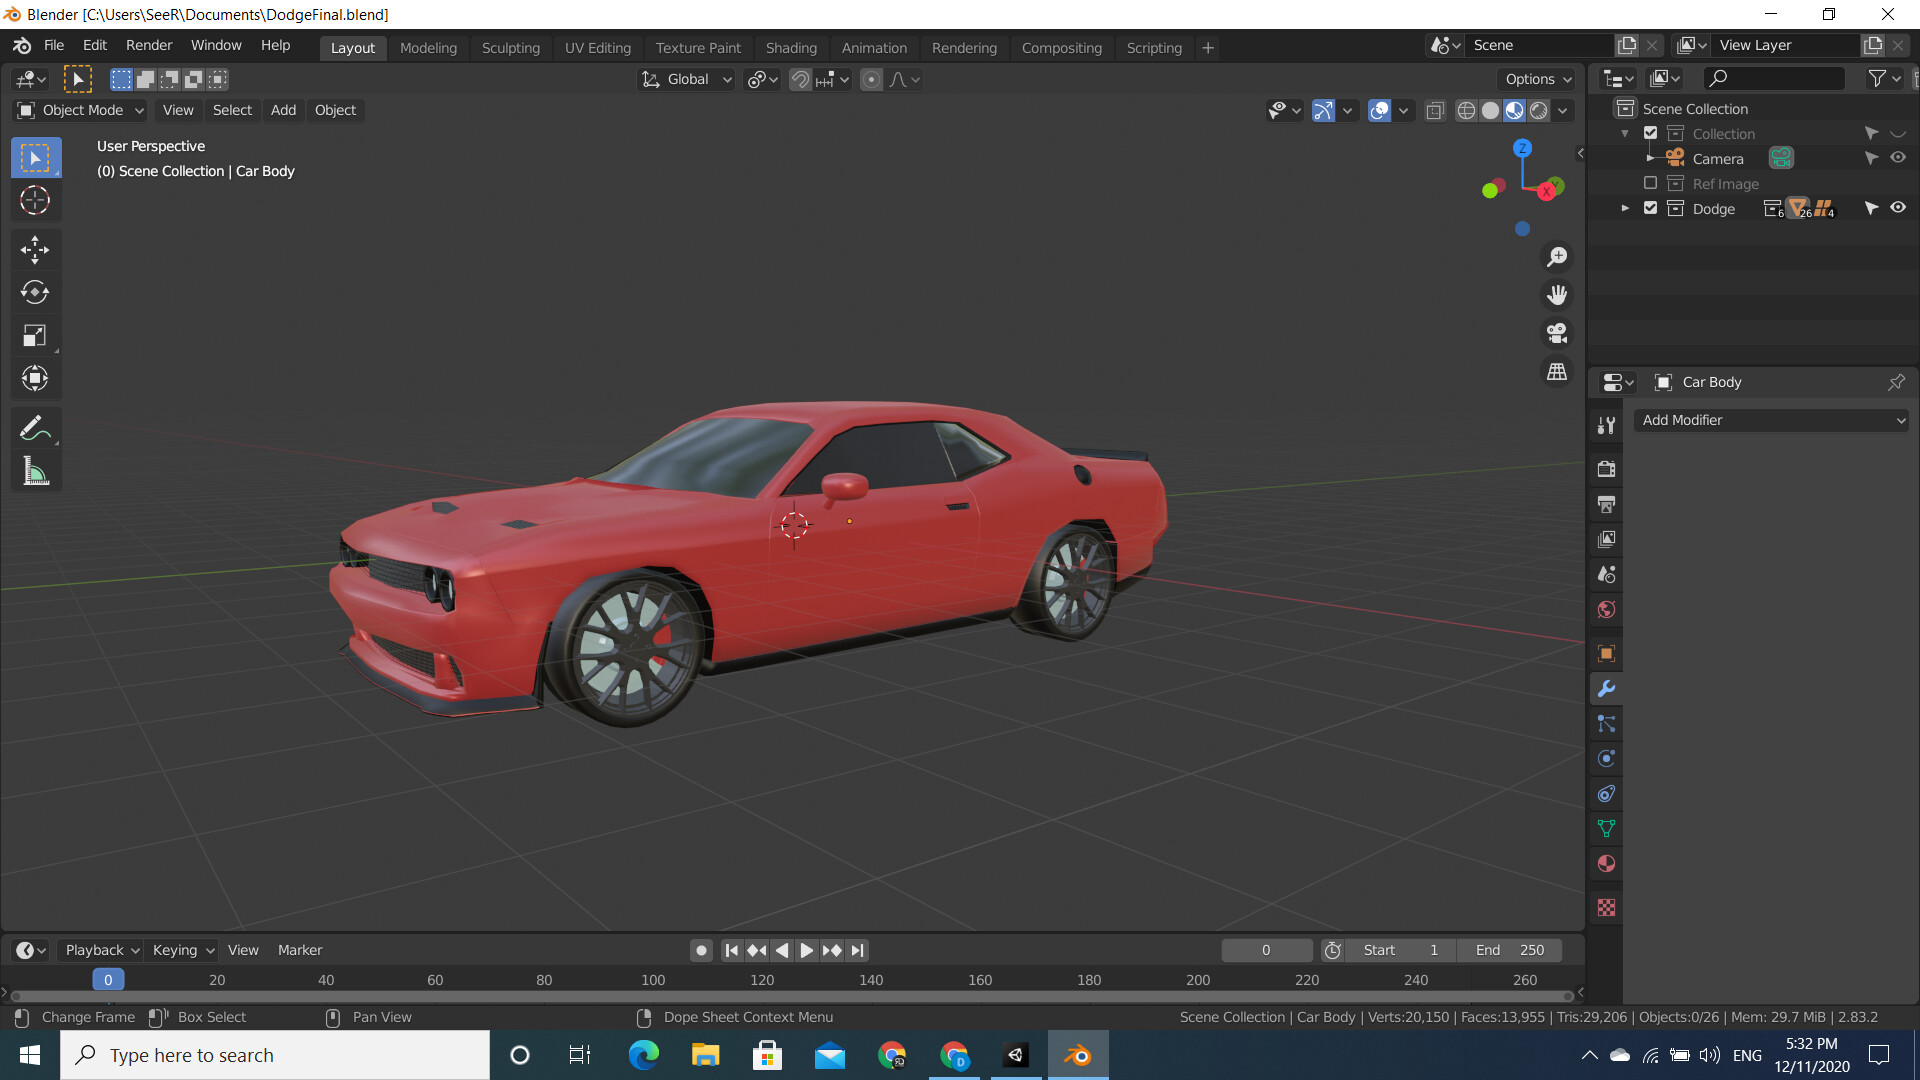Switch to rendered viewport shading
Viewport: 1920px width, 1080px height.
[x=1539, y=110]
